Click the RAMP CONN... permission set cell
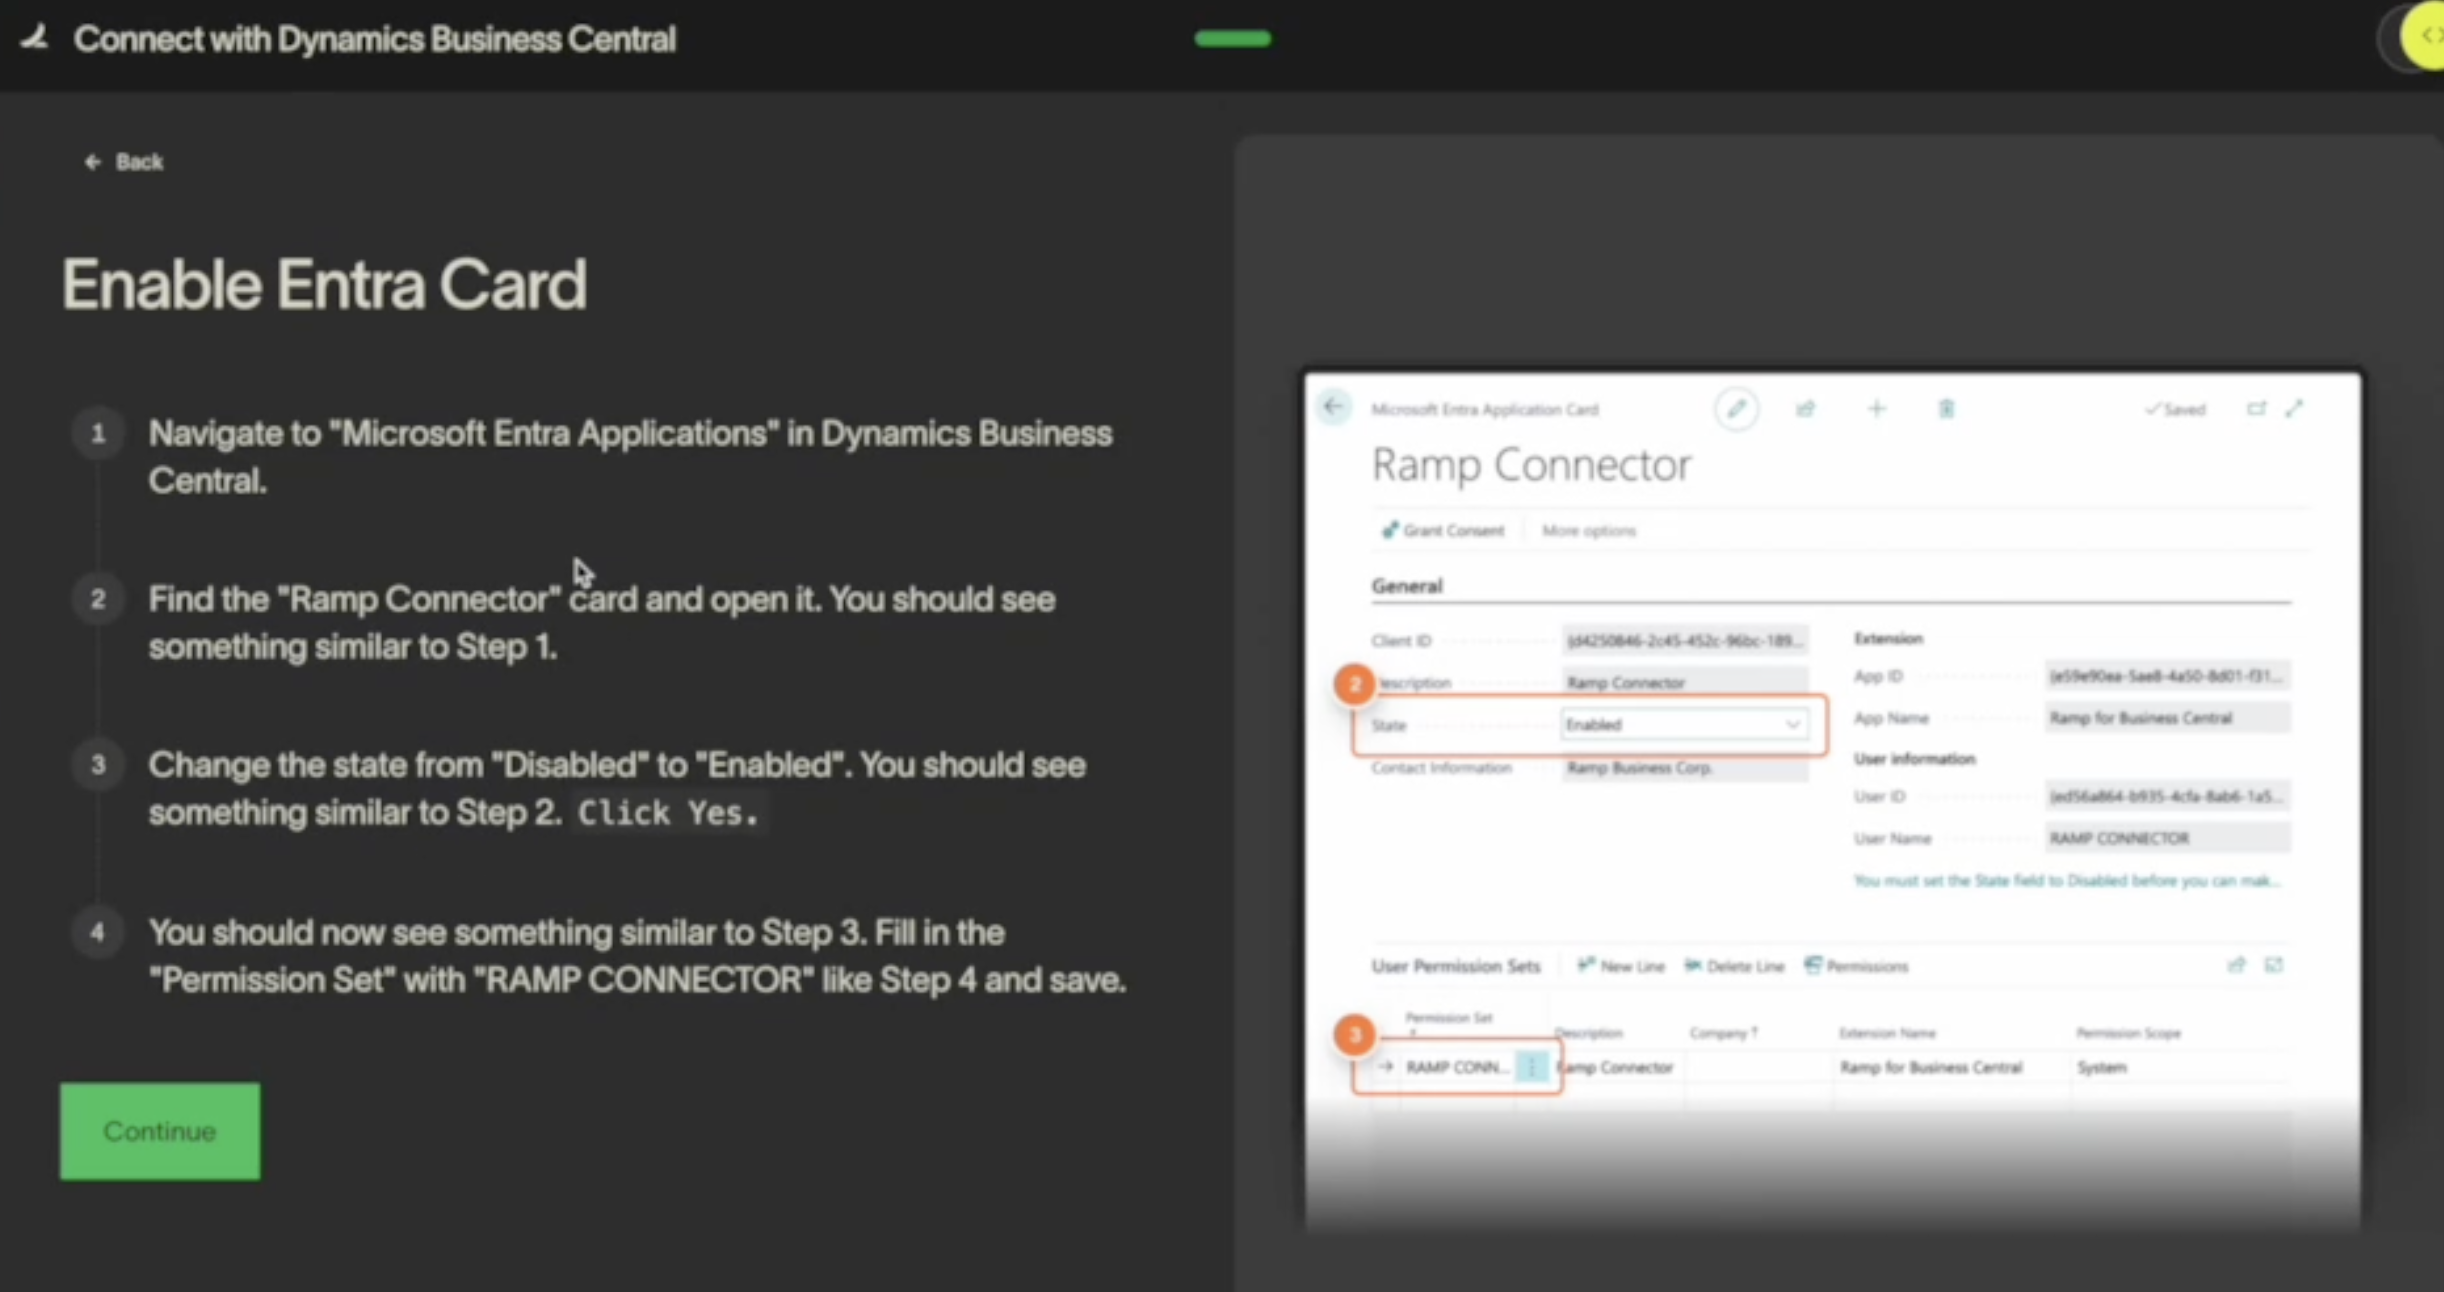The height and width of the screenshot is (1292, 2444). 1457,1067
